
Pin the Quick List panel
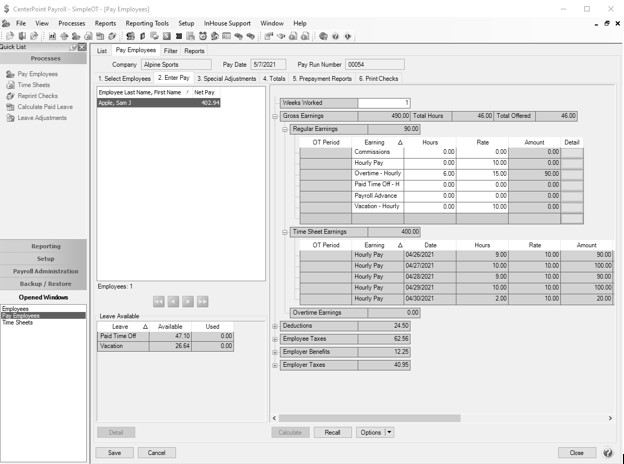[74, 47]
